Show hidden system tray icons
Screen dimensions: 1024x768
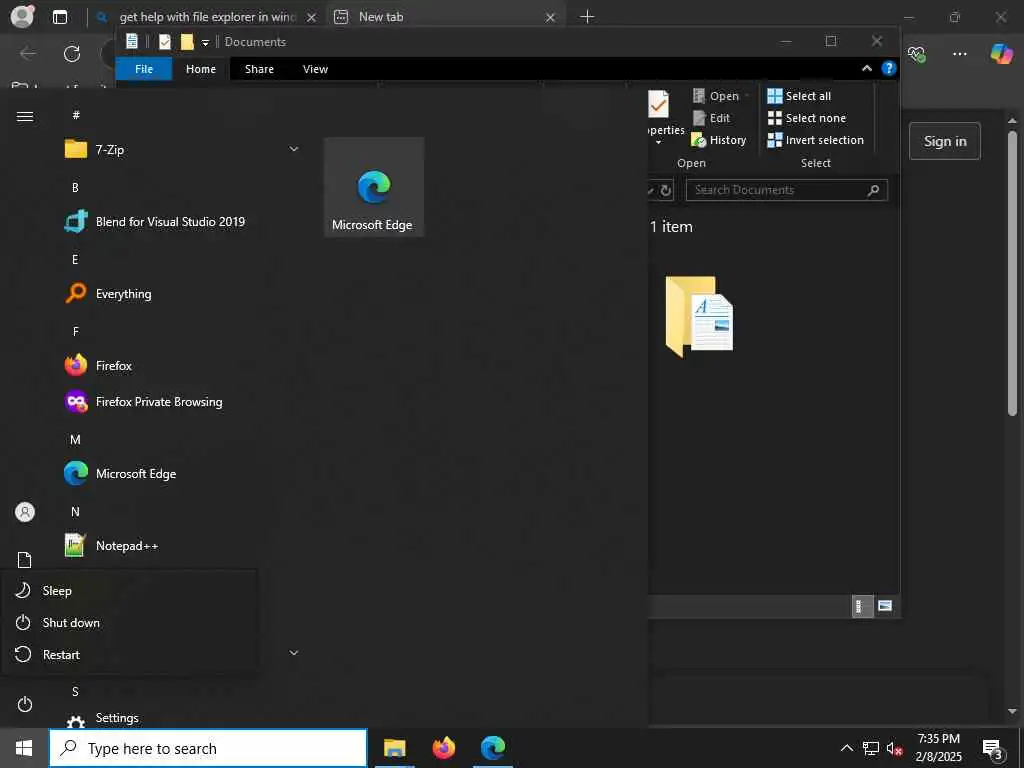(846, 748)
